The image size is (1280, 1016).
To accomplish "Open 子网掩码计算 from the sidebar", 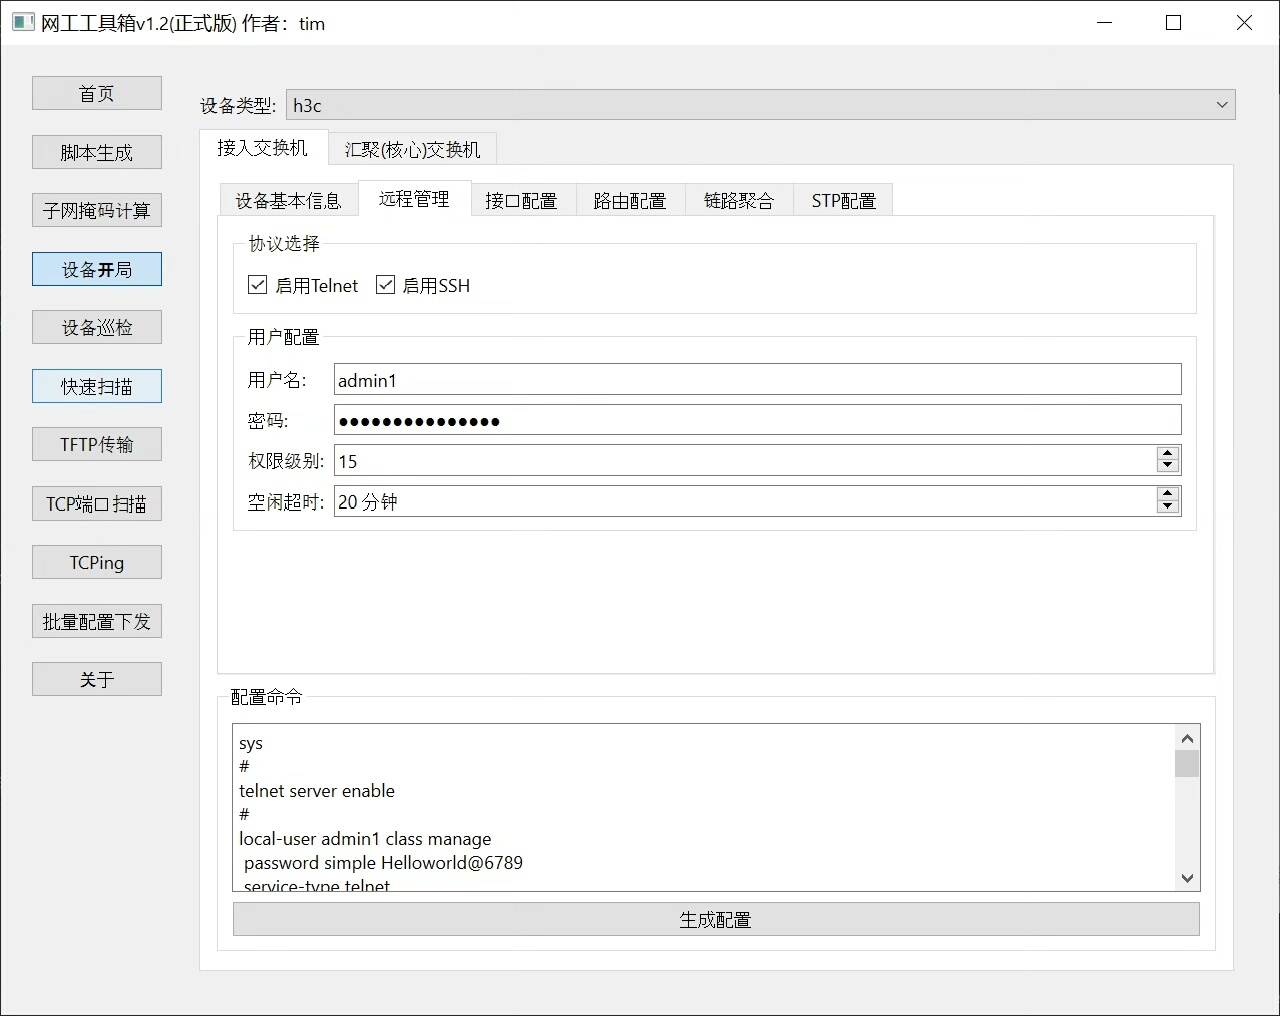I will pyautogui.click(x=97, y=211).
